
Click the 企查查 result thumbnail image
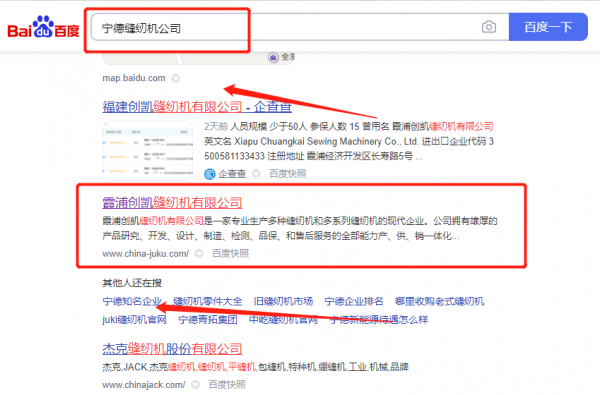(x=148, y=150)
